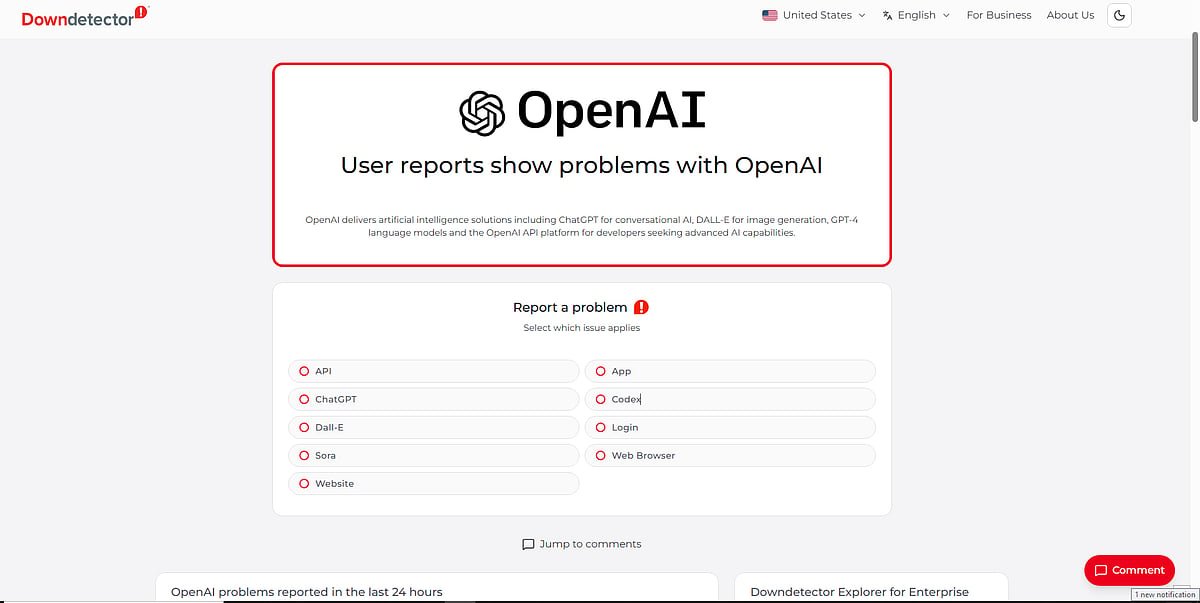Click the red Comment button
The width and height of the screenshot is (1200, 603).
click(x=1129, y=570)
